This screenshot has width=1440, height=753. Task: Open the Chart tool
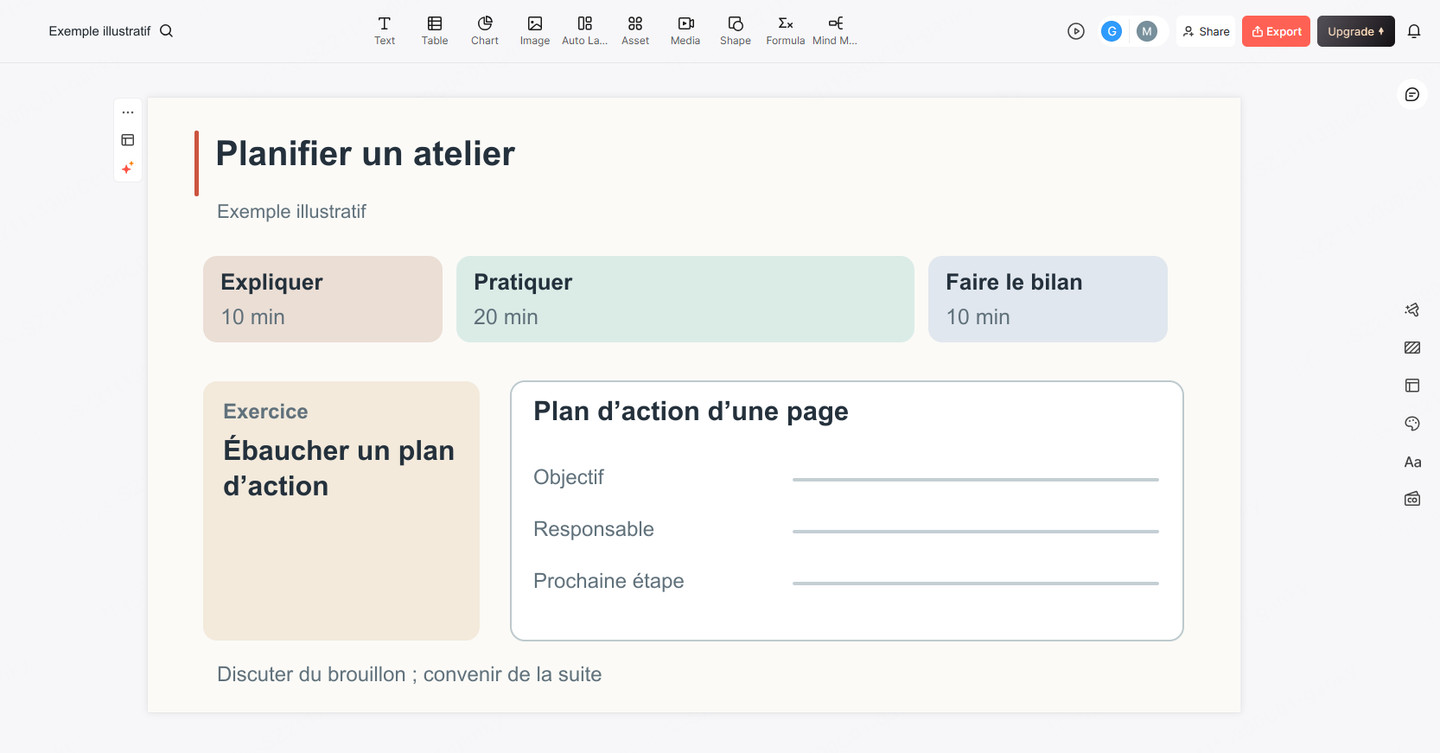click(x=484, y=31)
